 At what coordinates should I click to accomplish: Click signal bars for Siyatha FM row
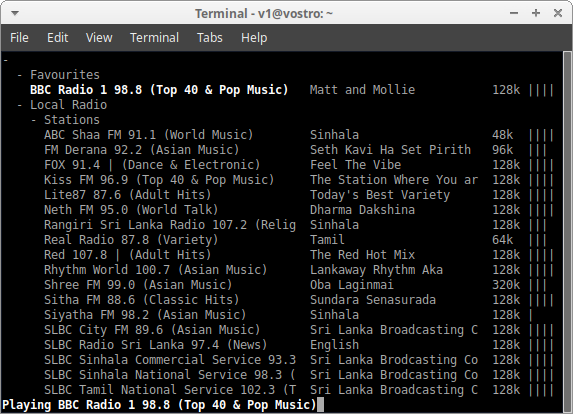click(531, 315)
